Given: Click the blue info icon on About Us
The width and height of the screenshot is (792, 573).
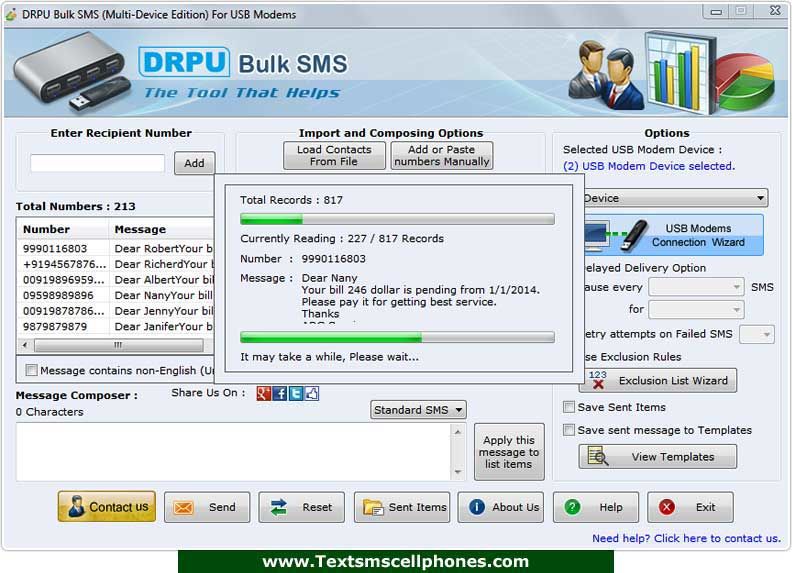Looking at the screenshot, I should [x=476, y=507].
